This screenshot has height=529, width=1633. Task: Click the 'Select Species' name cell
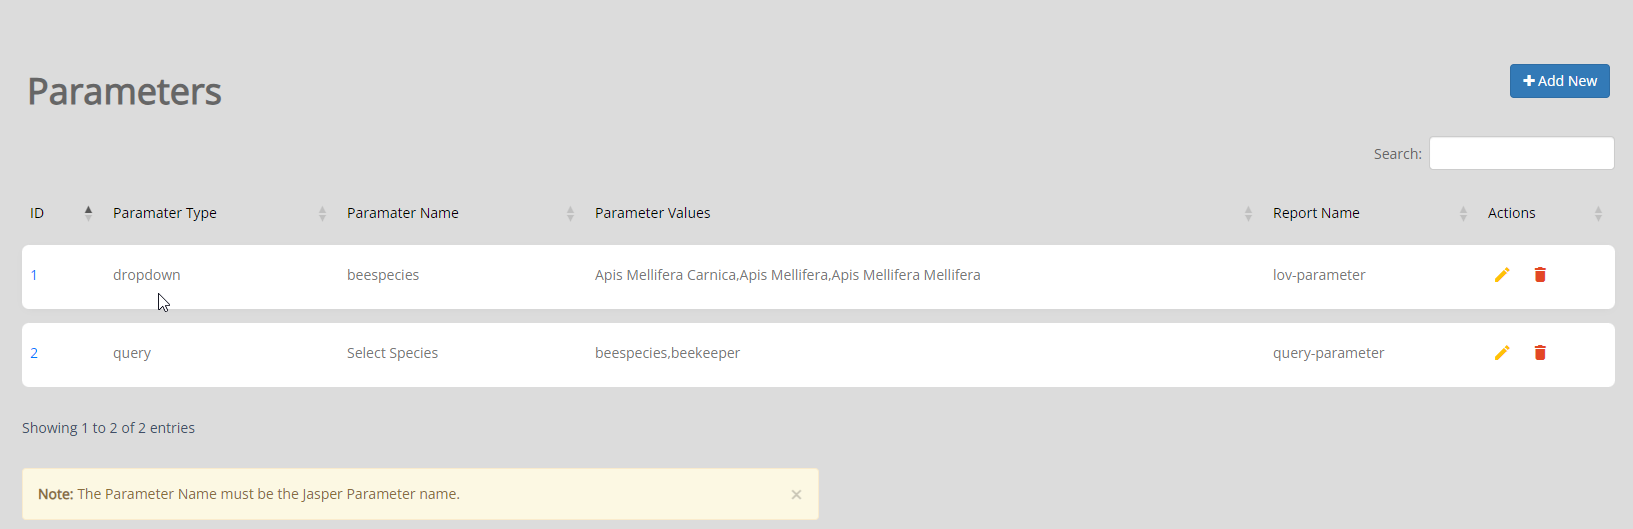pos(392,353)
